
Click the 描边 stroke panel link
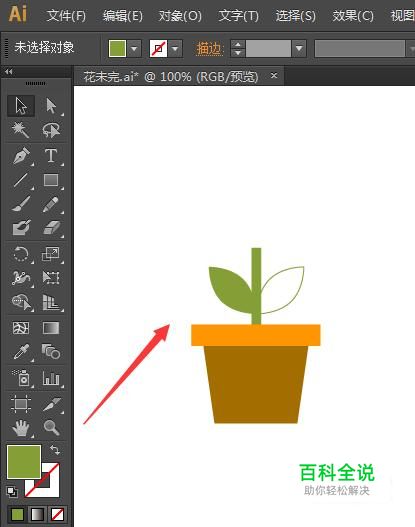click(210, 49)
